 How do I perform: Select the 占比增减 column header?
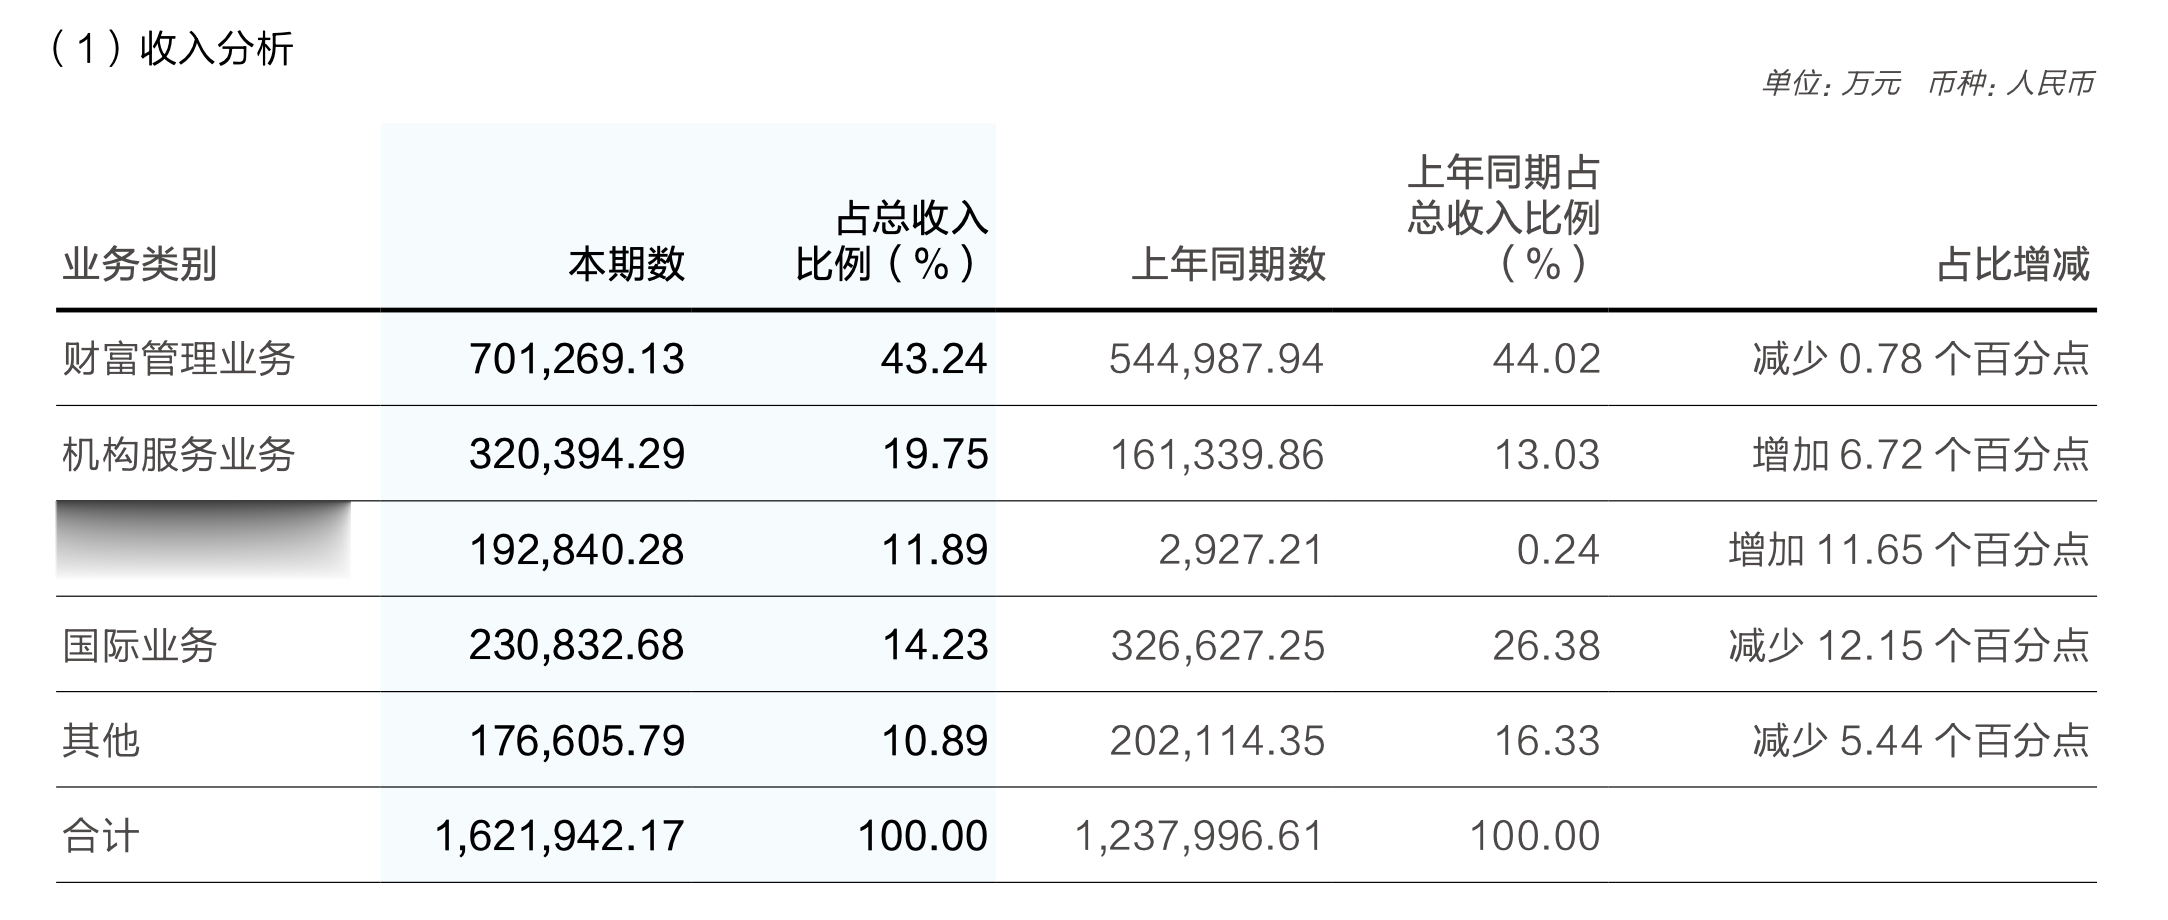[2013, 265]
